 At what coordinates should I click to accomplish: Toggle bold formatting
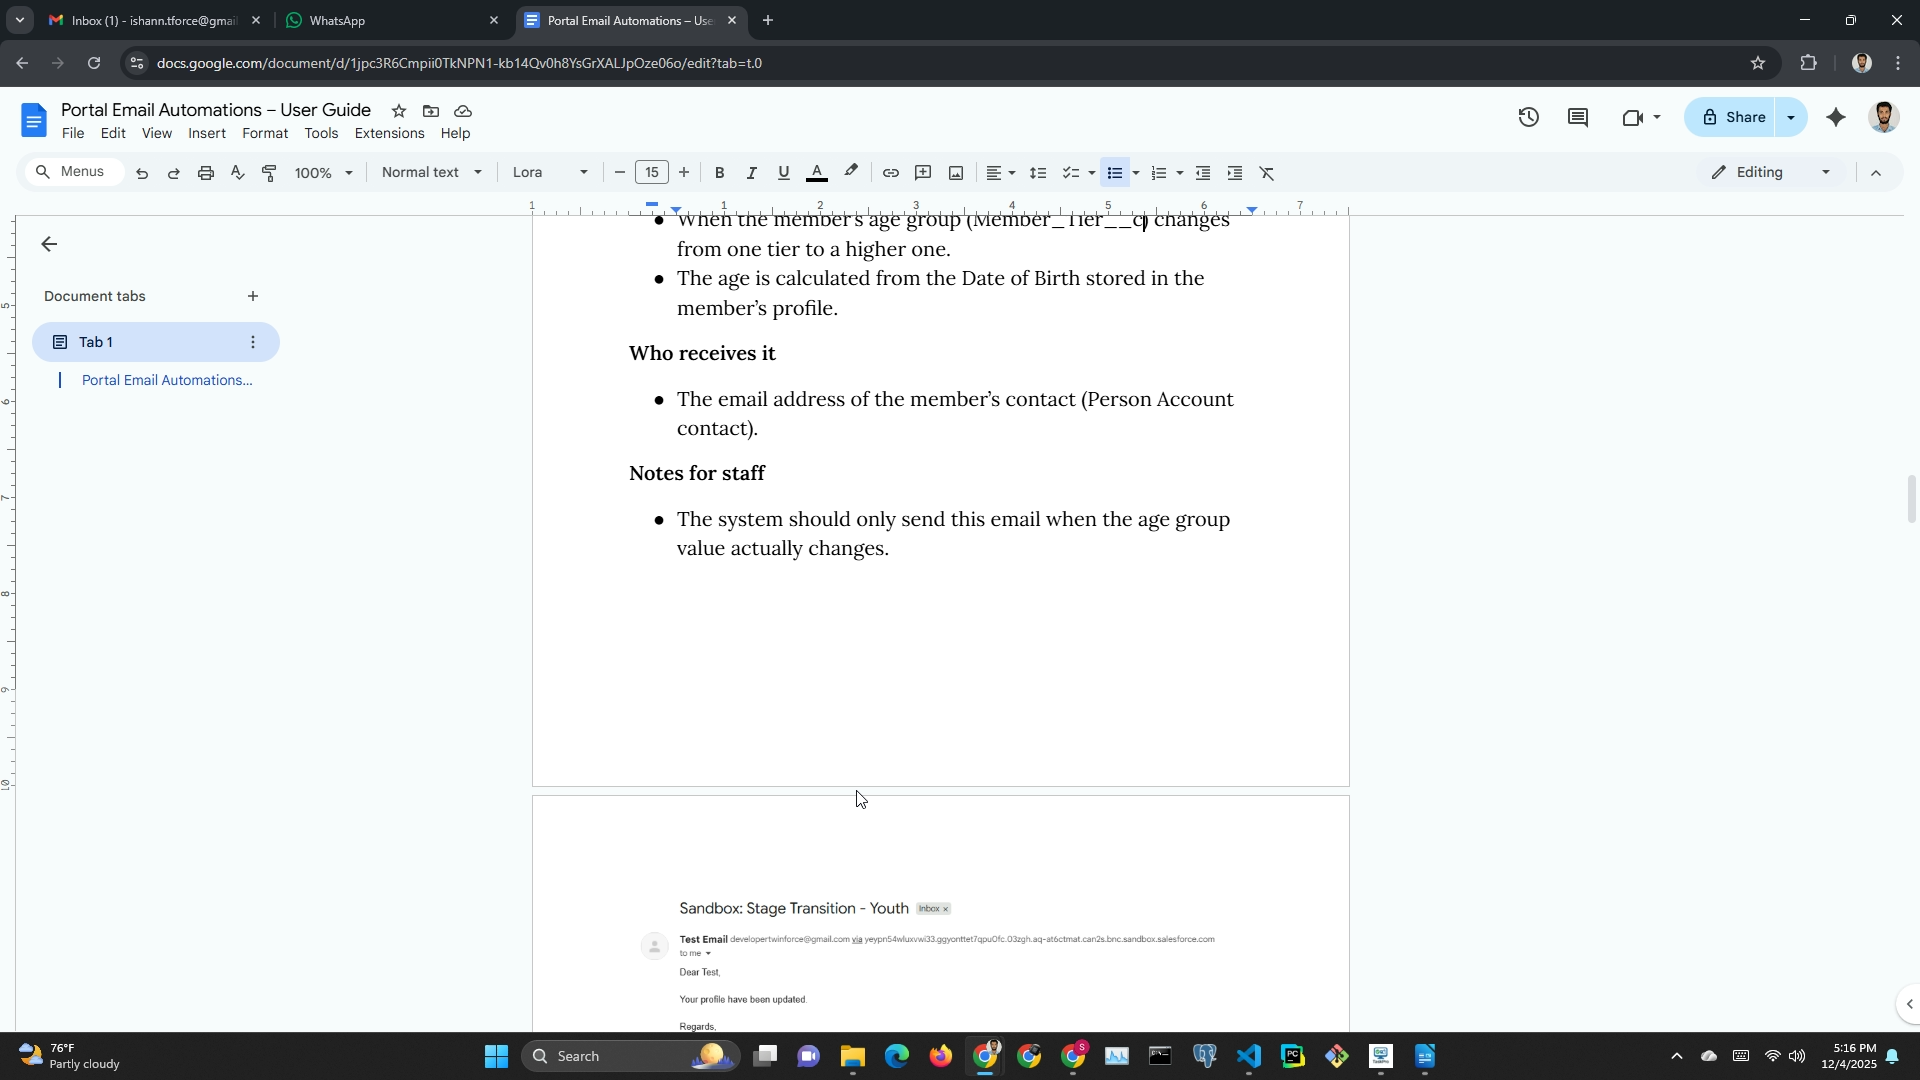[719, 173]
